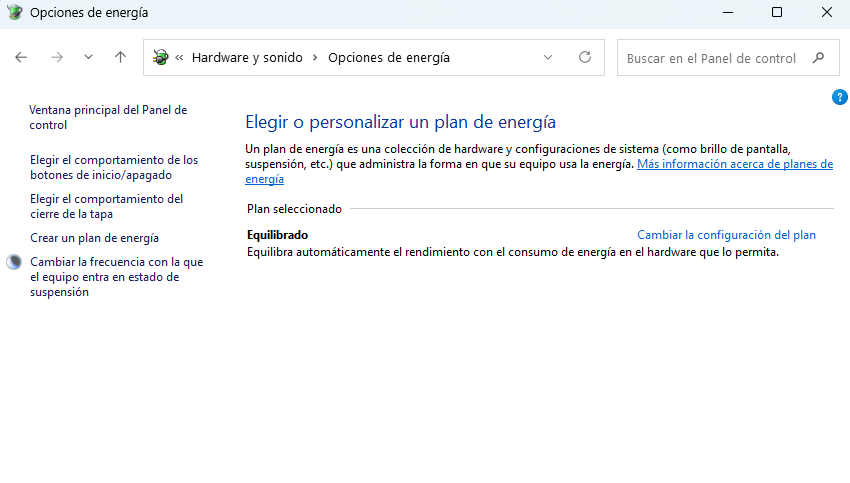Minimize the Opciones de energía window
The width and height of the screenshot is (850, 483).
728,12
